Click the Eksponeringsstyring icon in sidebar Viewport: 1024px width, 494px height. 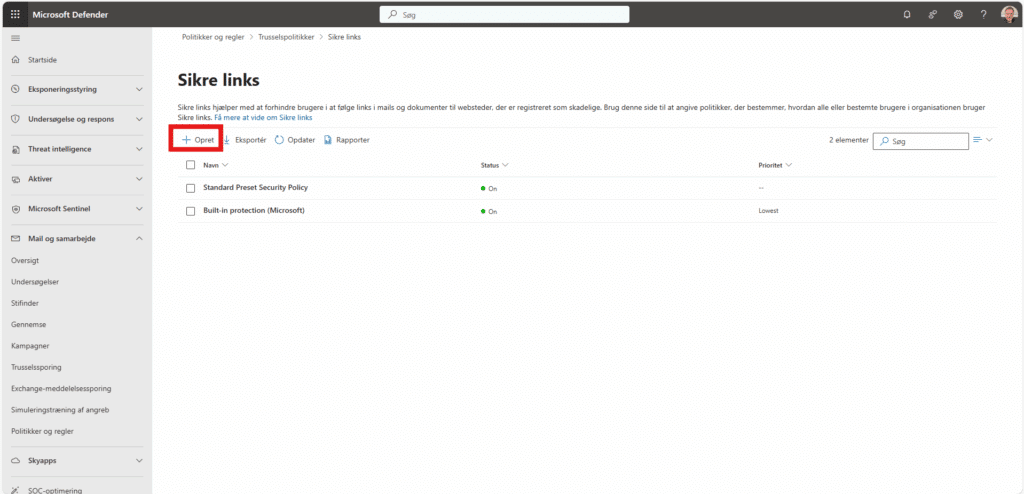tap(16, 89)
